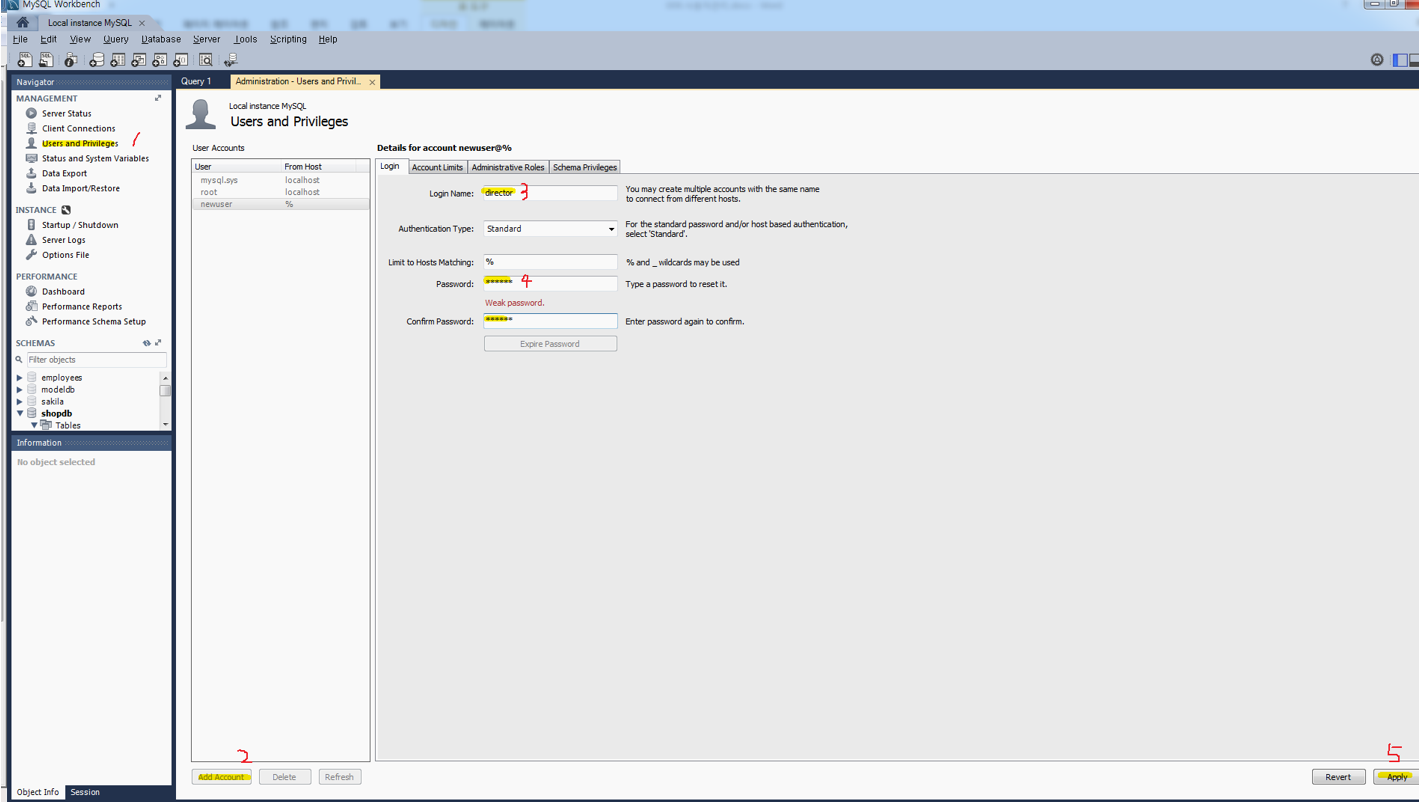Open Client Connections in Navigator

[78, 128]
